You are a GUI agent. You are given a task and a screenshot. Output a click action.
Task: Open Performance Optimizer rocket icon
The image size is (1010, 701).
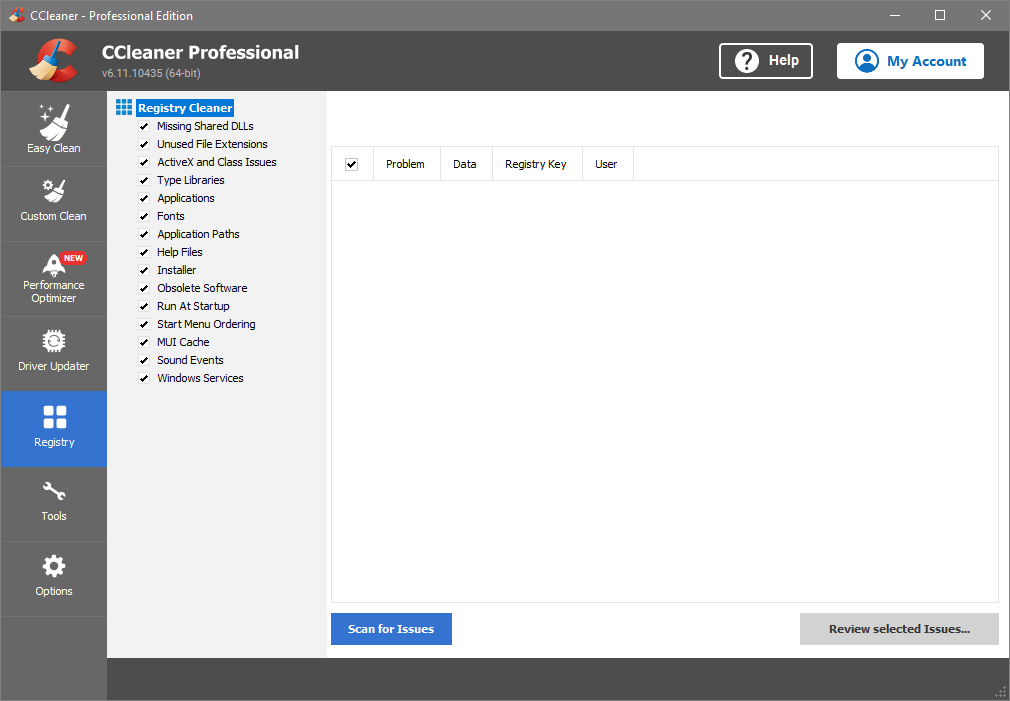coord(54,265)
